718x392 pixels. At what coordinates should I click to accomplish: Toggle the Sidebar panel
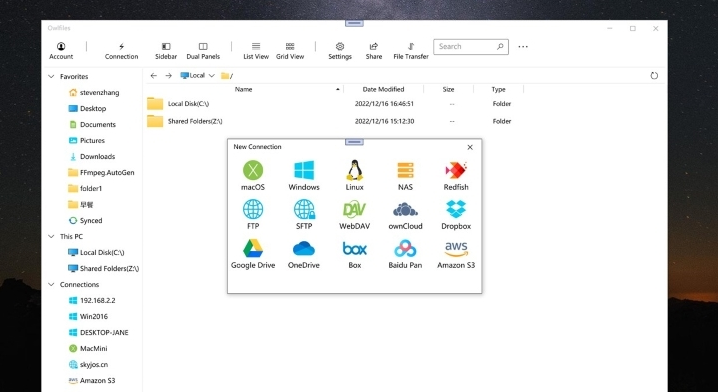(x=166, y=51)
